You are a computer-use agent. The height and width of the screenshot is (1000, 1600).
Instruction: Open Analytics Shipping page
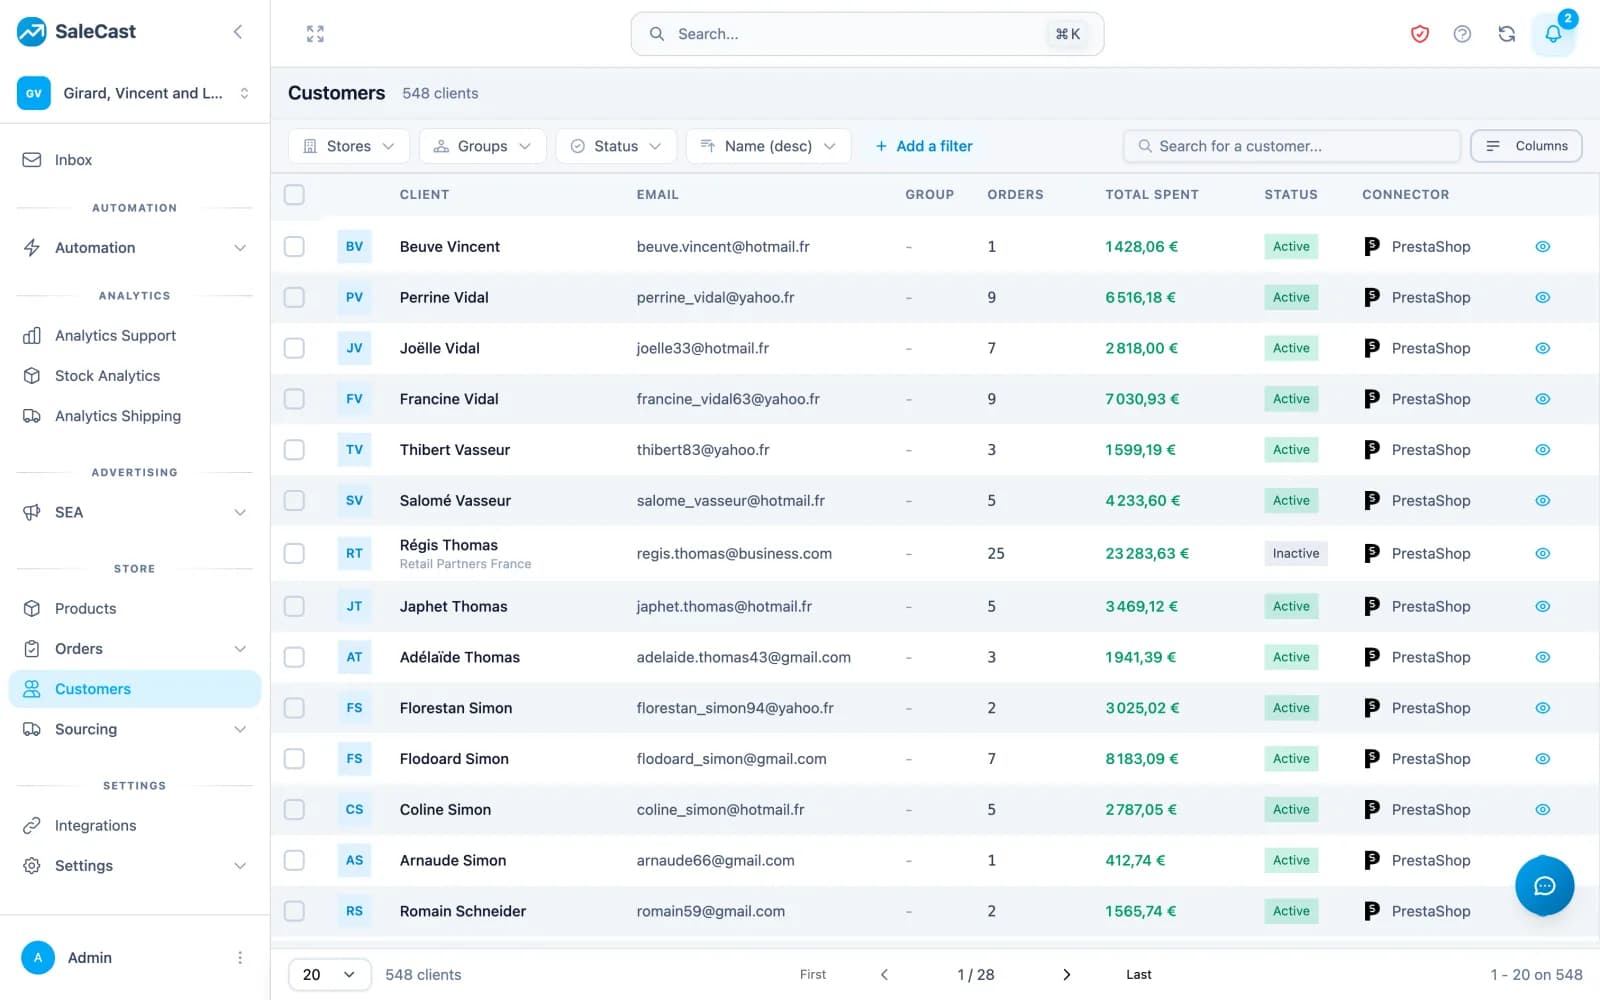(134, 416)
